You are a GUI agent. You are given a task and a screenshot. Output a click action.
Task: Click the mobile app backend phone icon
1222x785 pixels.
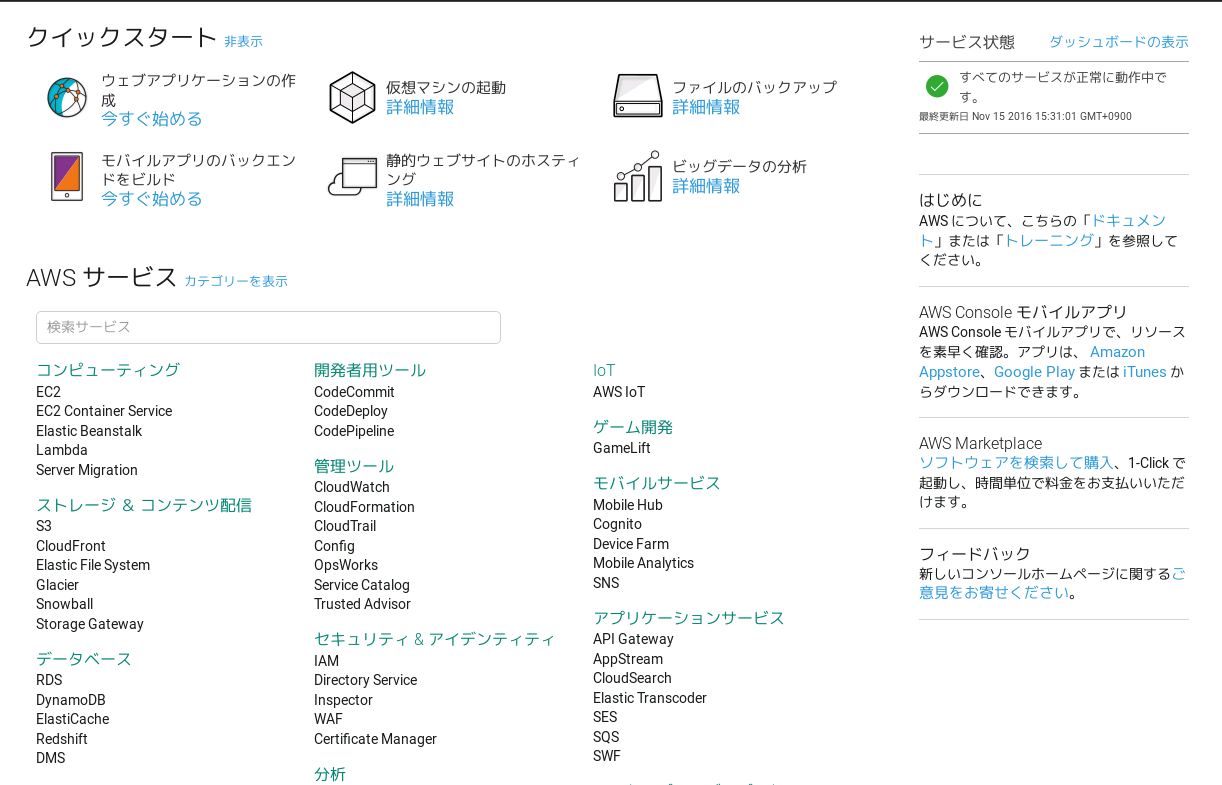pyautogui.click(x=67, y=177)
